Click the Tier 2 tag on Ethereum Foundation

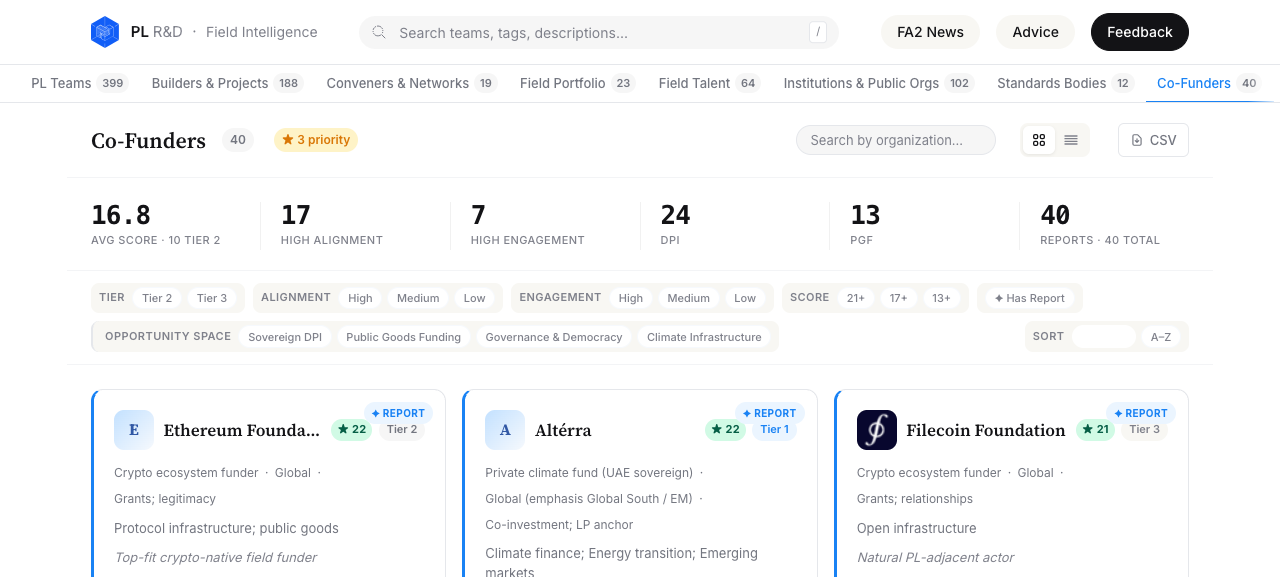click(x=402, y=430)
